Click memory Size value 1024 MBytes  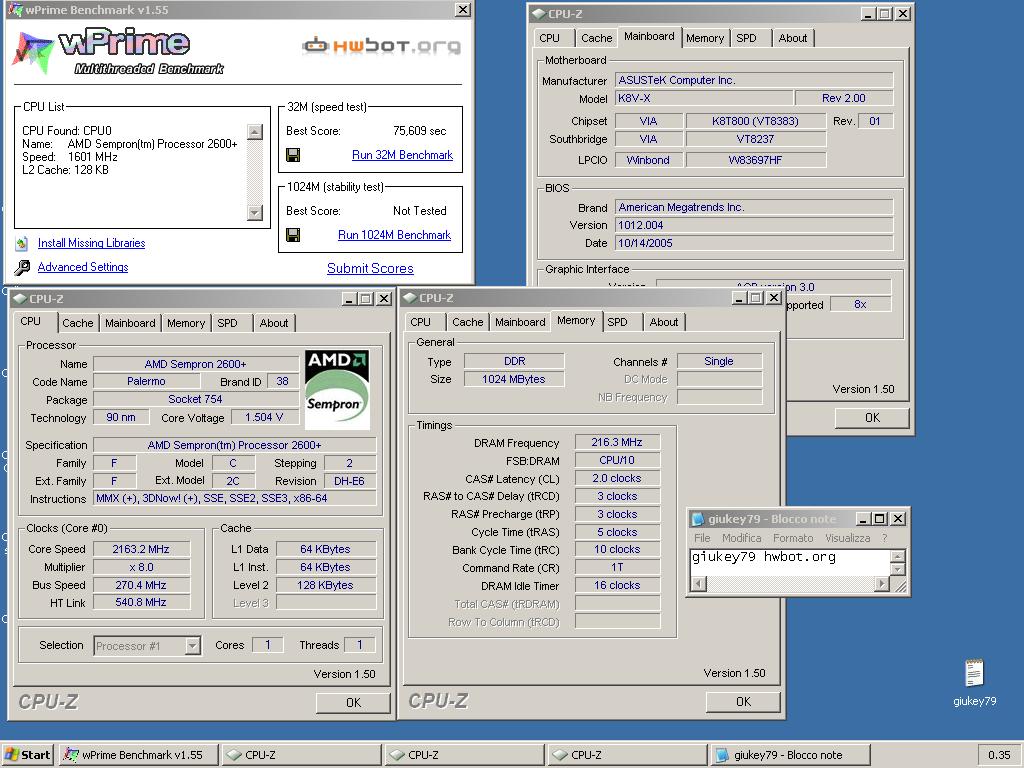point(514,379)
